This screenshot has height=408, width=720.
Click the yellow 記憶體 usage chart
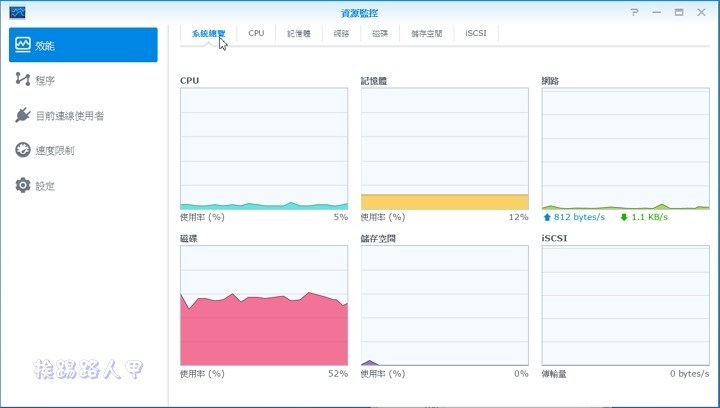tap(444, 148)
